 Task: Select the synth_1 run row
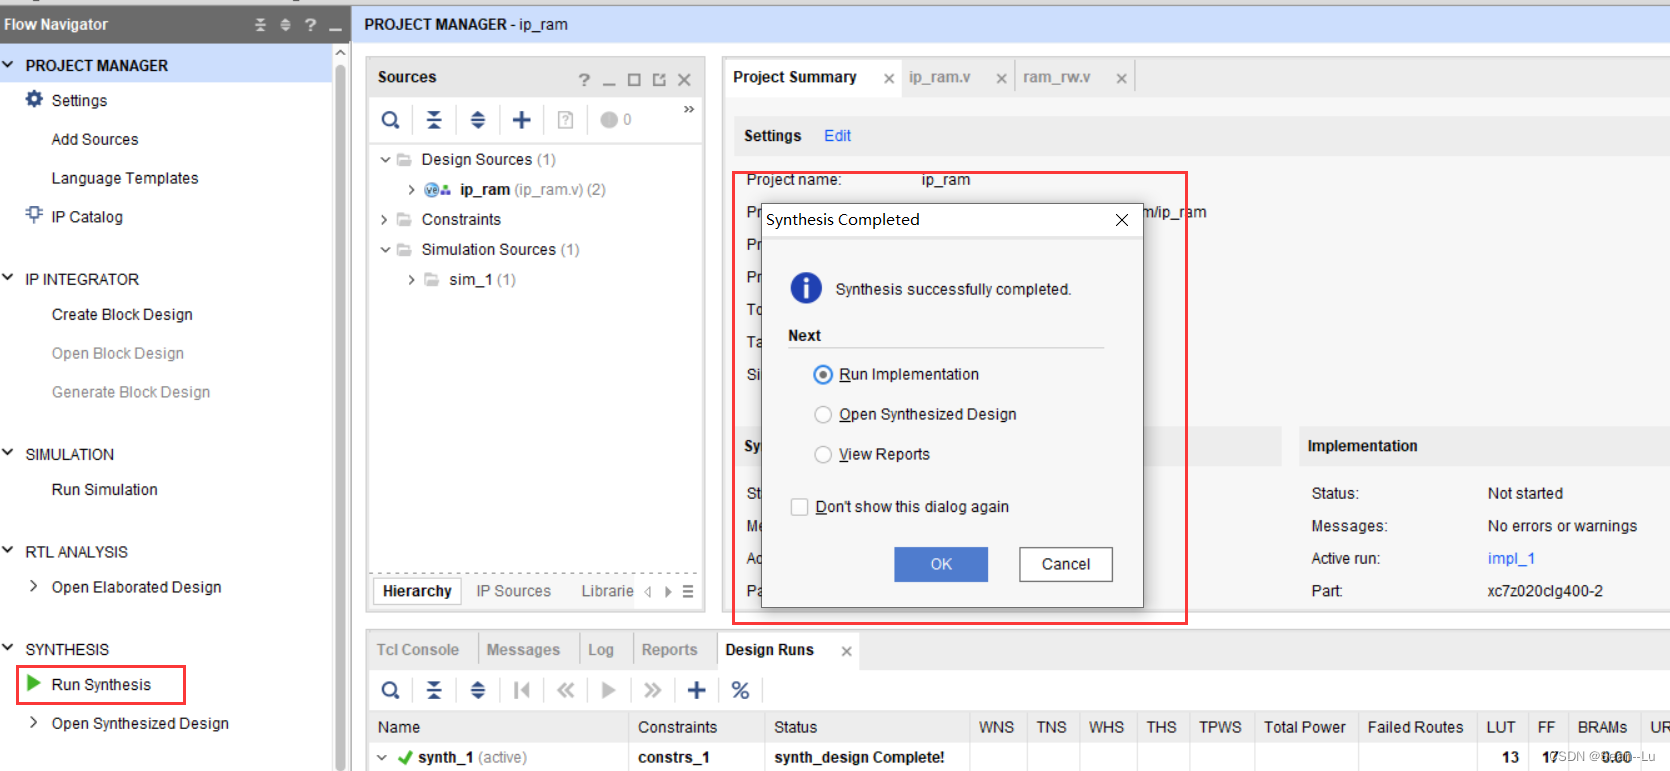[1018, 757]
